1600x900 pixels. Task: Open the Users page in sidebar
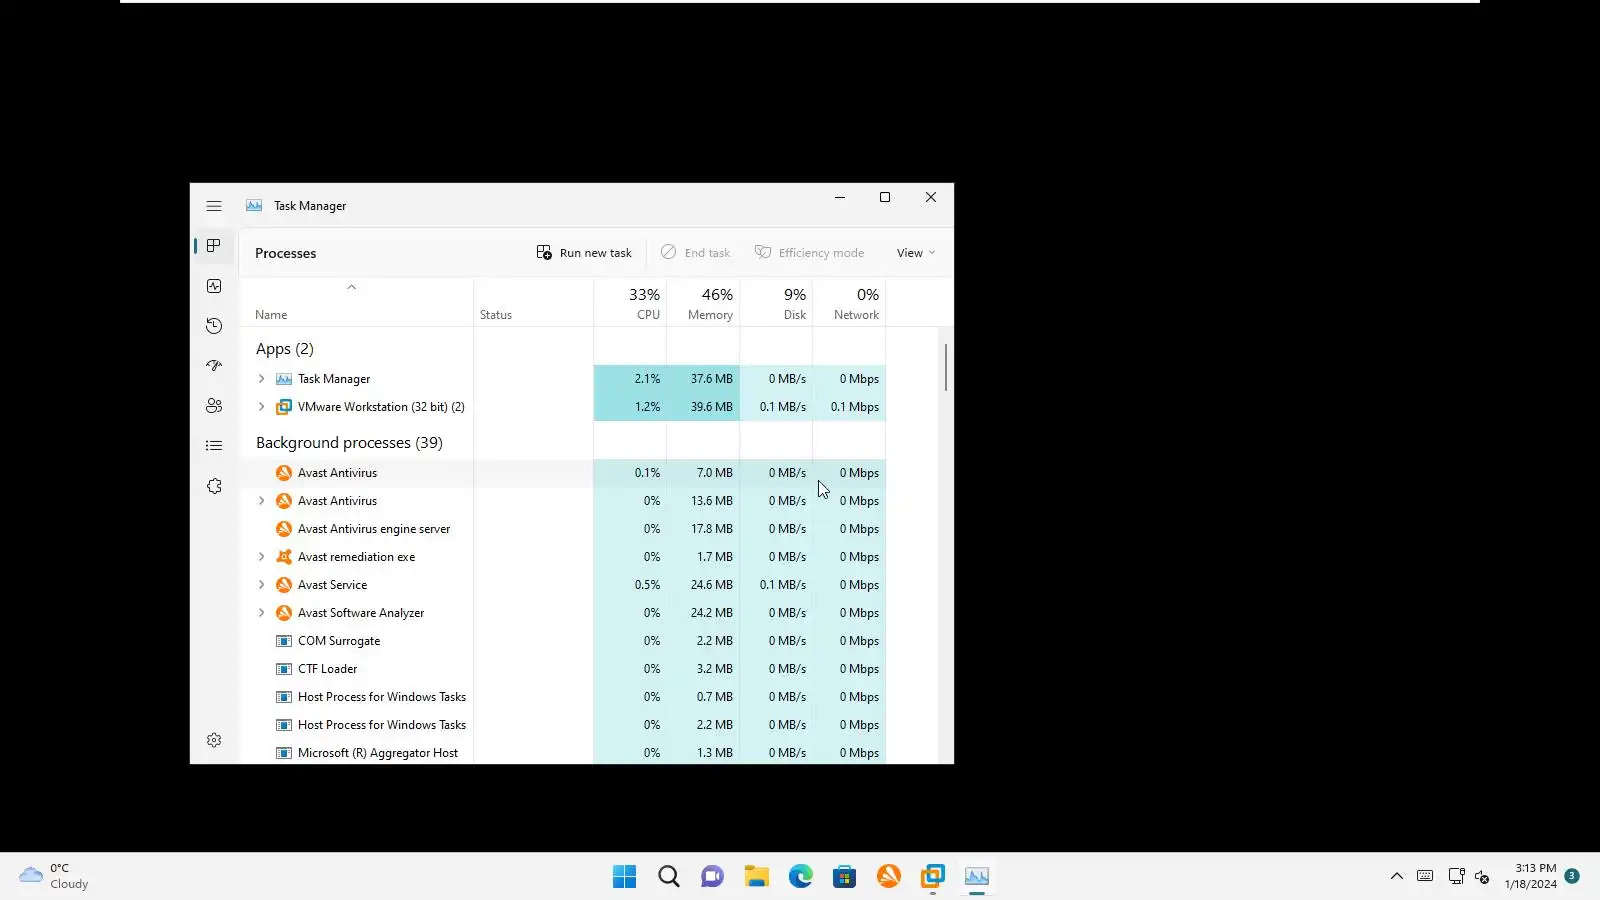coord(214,406)
